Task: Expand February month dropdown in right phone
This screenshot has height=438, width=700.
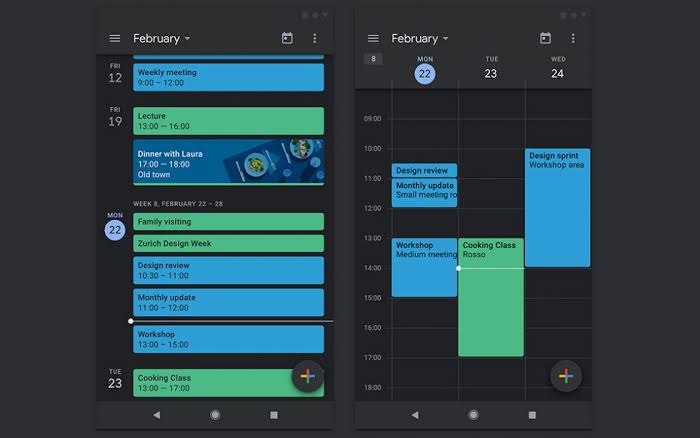Action: pos(420,38)
